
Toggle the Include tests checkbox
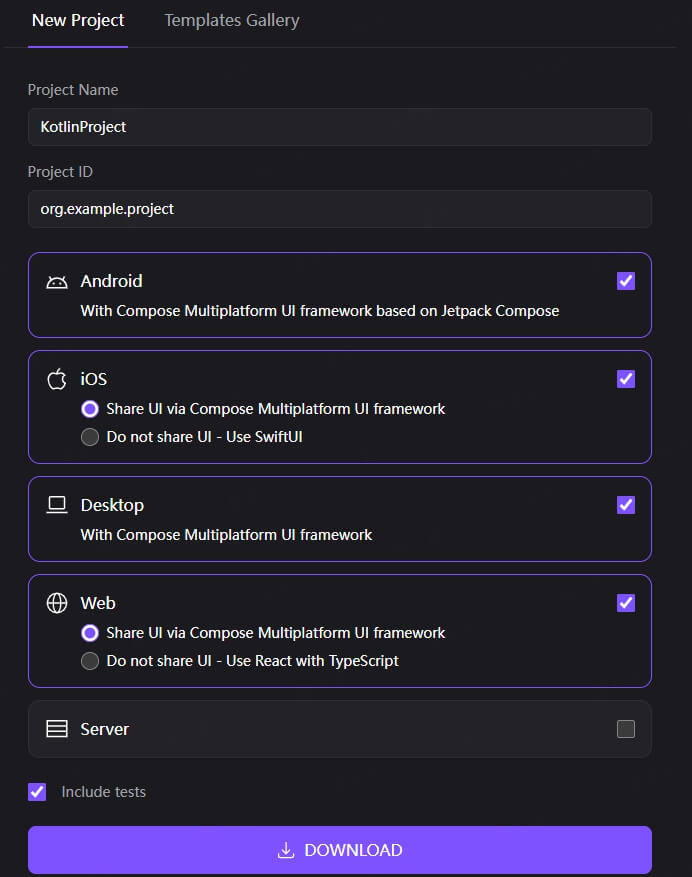(x=37, y=792)
